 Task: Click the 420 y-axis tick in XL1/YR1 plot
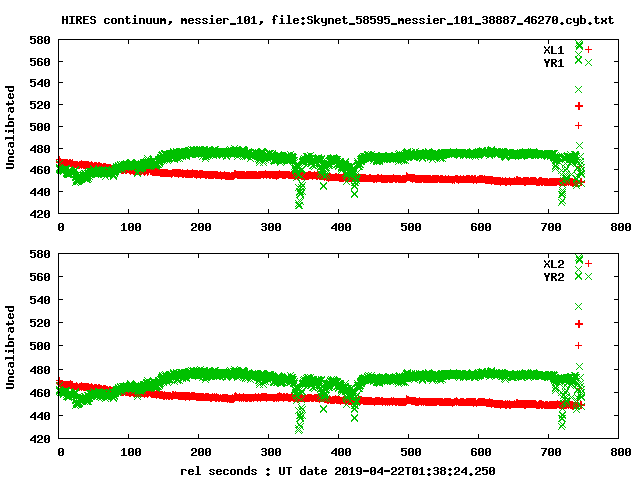click(x=40, y=213)
